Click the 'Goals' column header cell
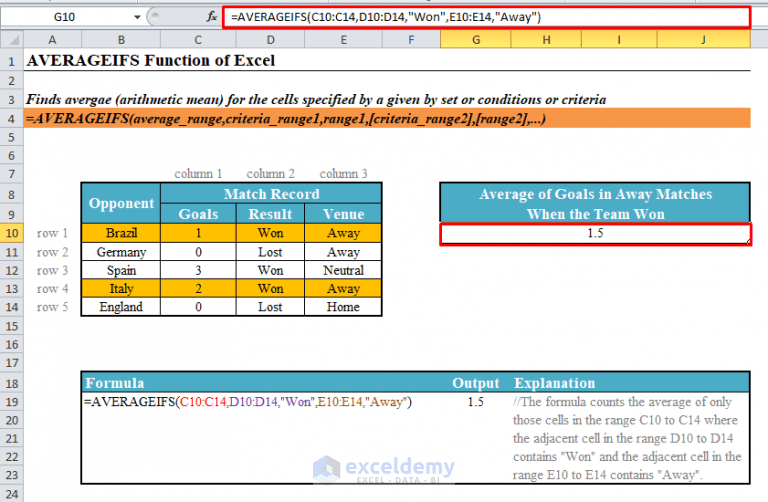 pyautogui.click(x=198, y=214)
